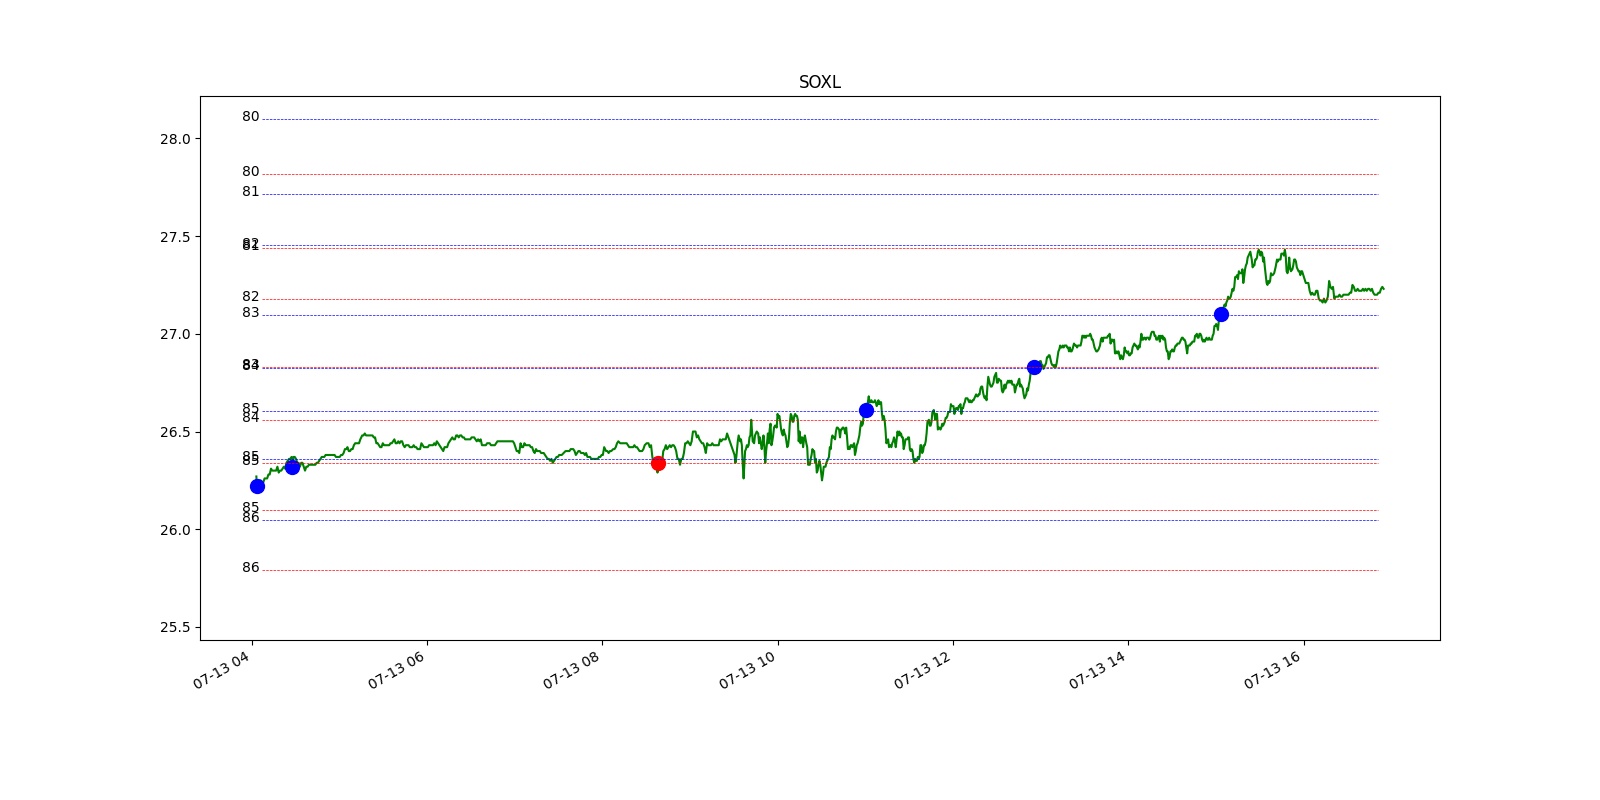Click the x-axis label 07-13 14
The height and width of the screenshot is (800, 1600).
[1097, 670]
